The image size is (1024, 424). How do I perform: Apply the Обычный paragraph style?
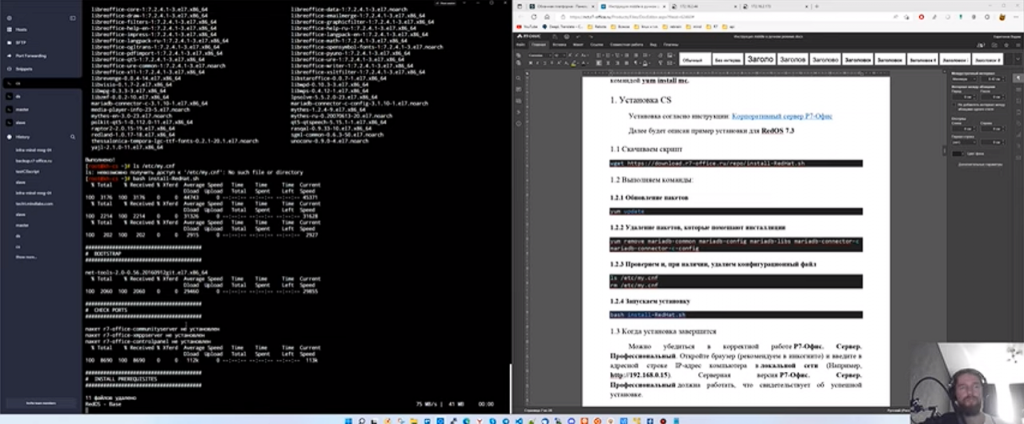[695, 59]
